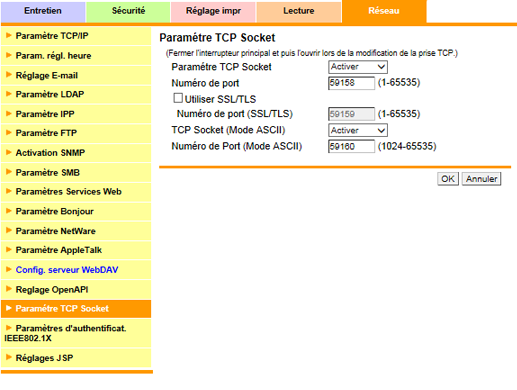Go to the Réglage impr tab
The image size is (517, 390).
click(x=213, y=11)
